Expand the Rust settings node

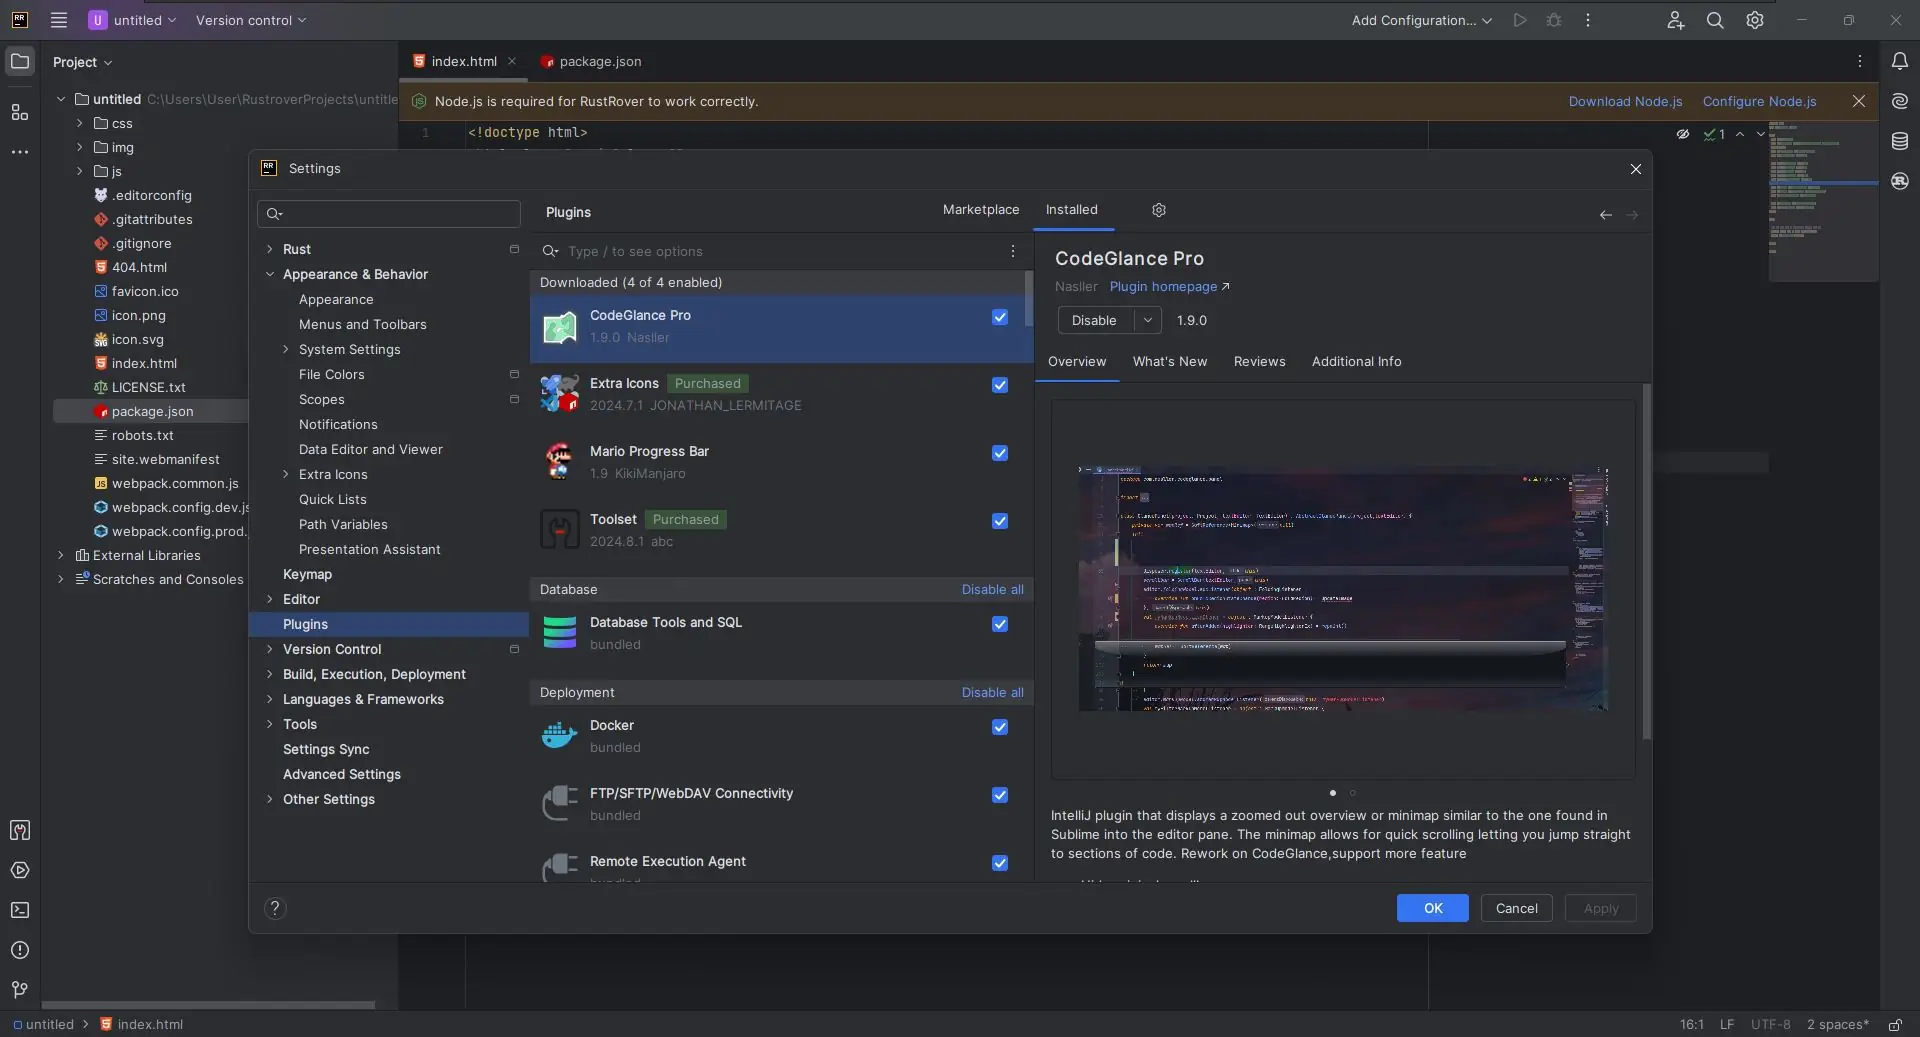pyautogui.click(x=269, y=249)
